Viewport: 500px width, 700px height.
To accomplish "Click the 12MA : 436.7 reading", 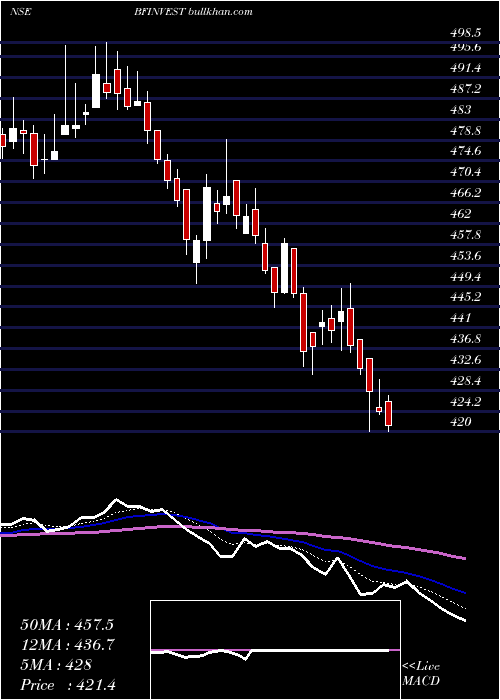I will (67, 645).
